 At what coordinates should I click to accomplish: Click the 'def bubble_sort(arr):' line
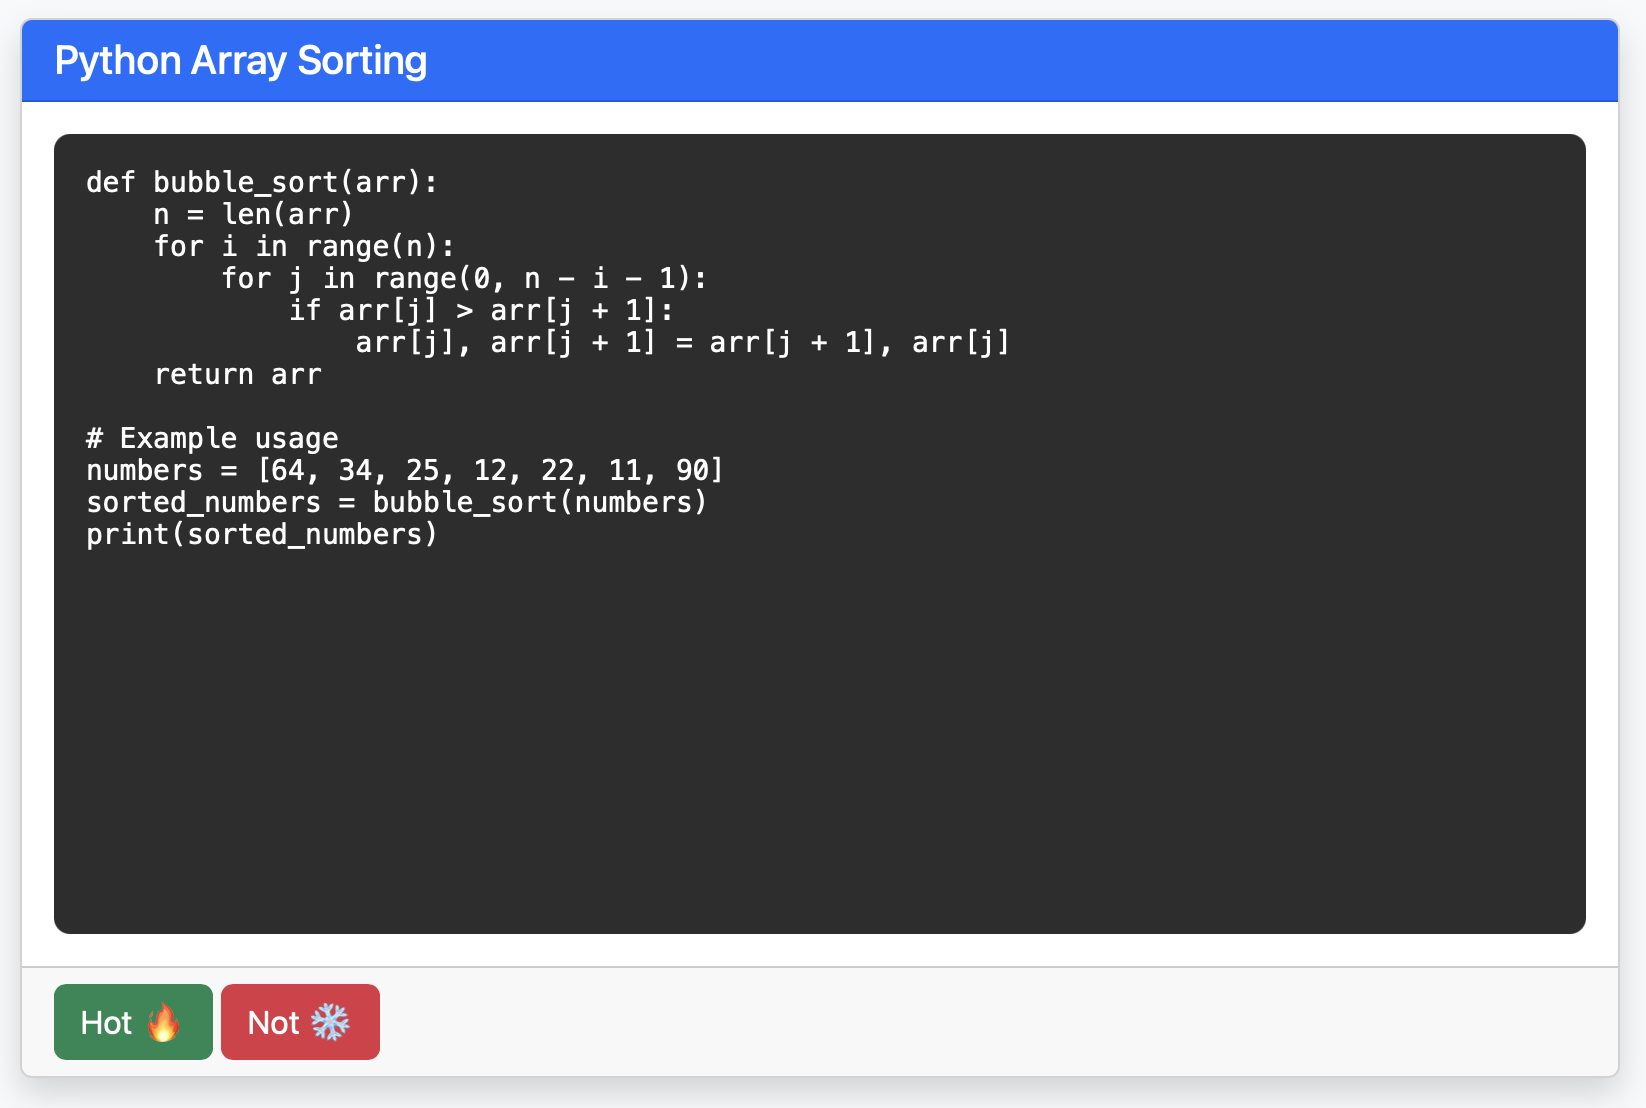click(262, 182)
